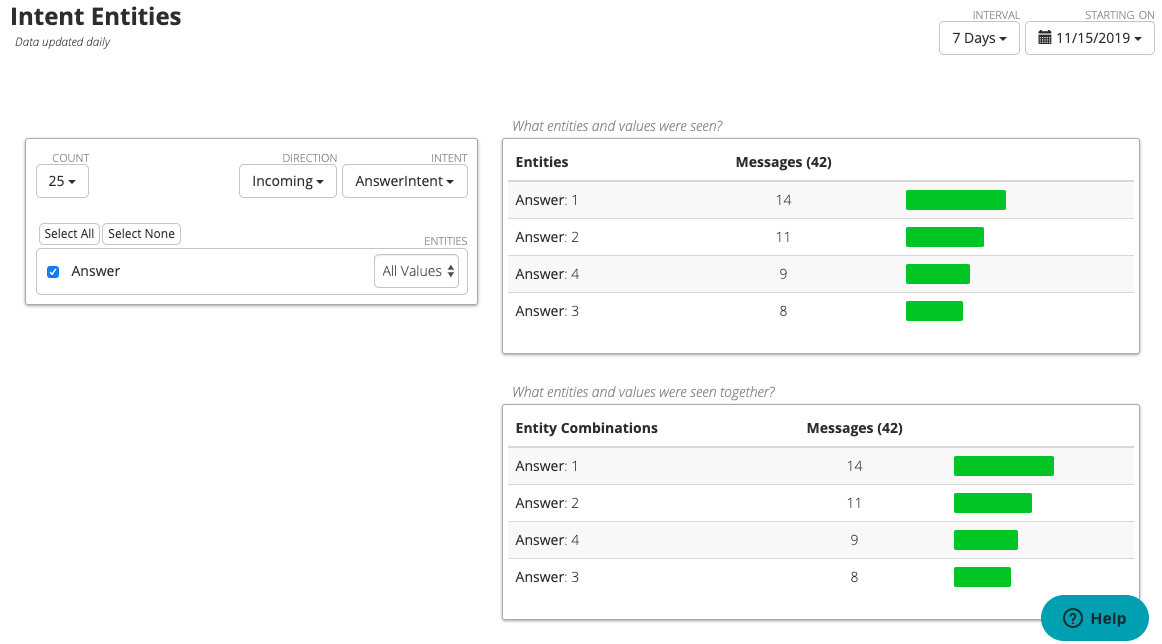Click the Select All button
The height and width of the screenshot is (644, 1162).
[x=69, y=234]
